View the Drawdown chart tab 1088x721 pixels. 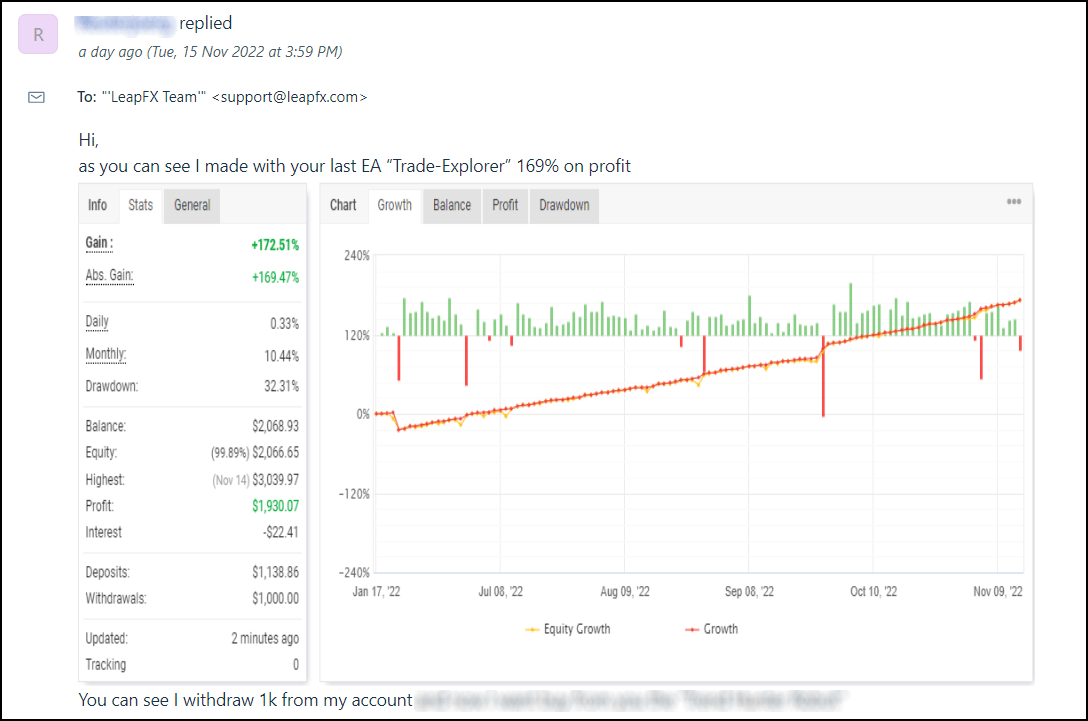pos(564,205)
